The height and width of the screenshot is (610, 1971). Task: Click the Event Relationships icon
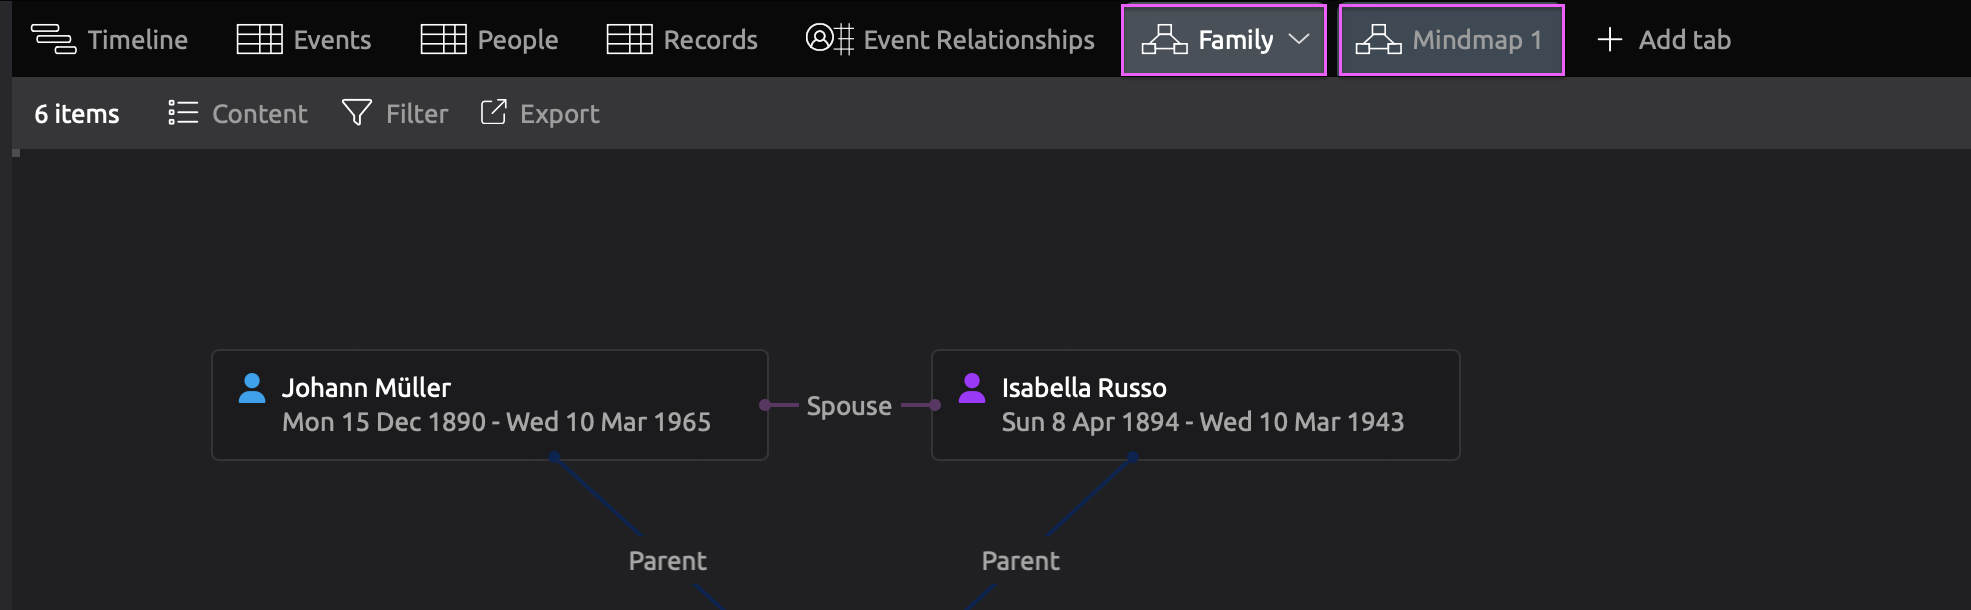(829, 40)
